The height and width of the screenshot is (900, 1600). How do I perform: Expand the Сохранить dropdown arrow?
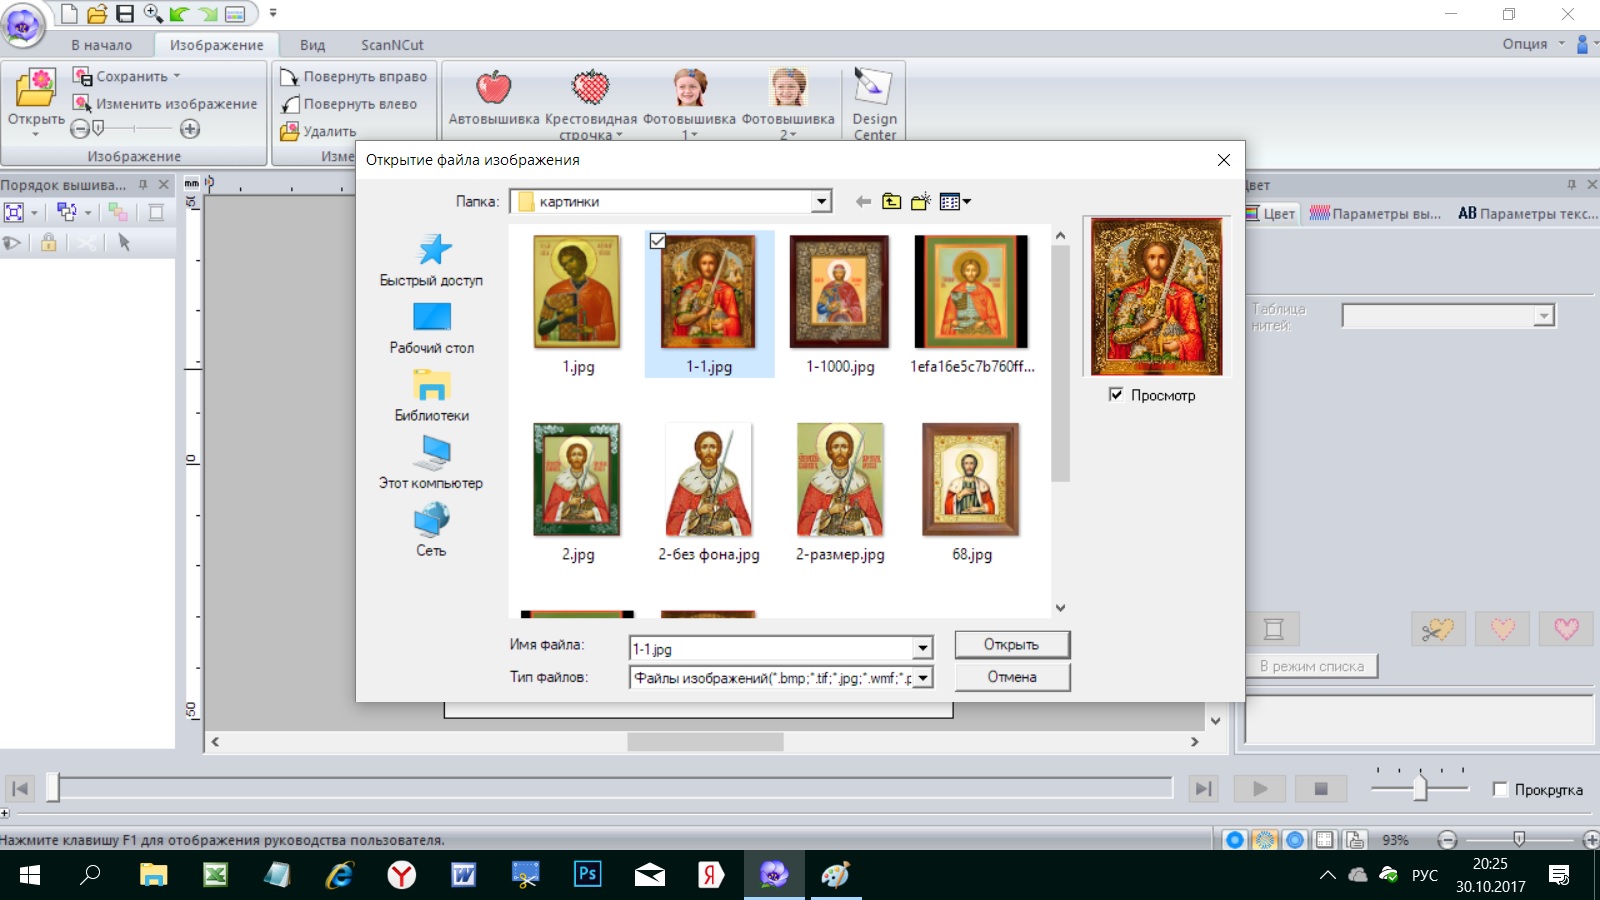(x=177, y=76)
